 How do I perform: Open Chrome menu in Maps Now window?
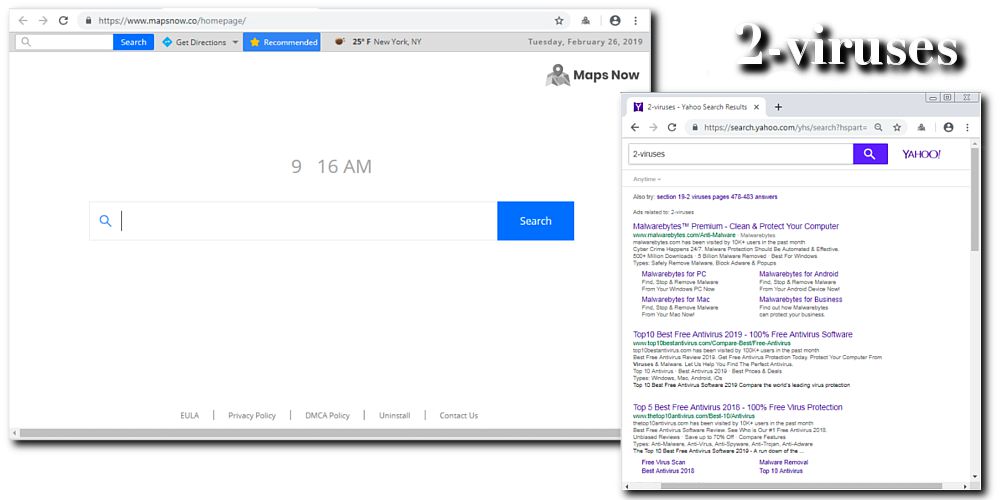click(635, 20)
